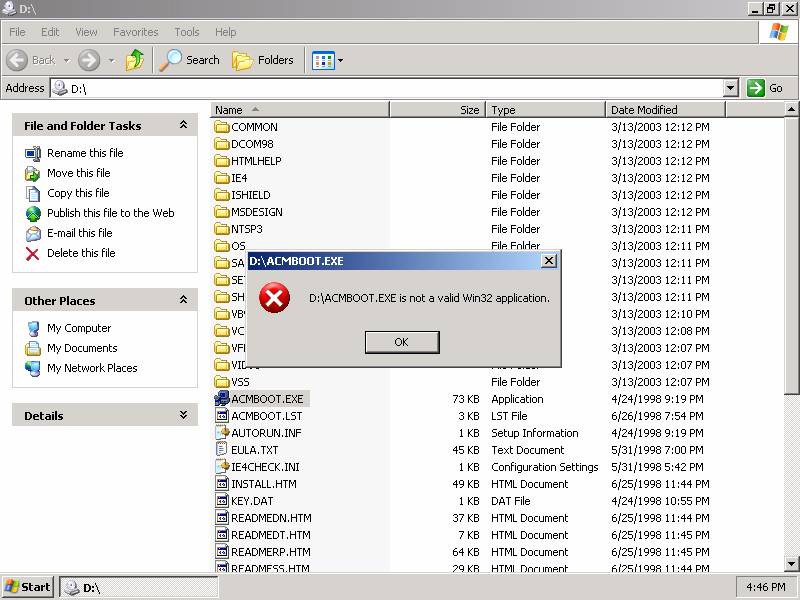Viewport: 800px width, 600px height.
Task: Click the D:\ taskbar button
Action: pyautogui.click(x=139, y=588)
